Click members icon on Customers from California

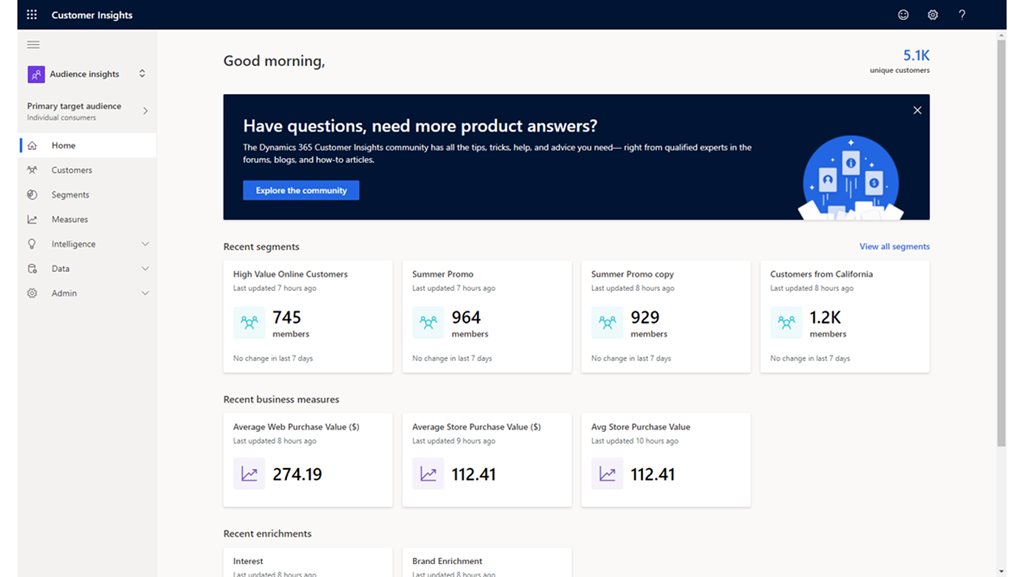[786, 322]
